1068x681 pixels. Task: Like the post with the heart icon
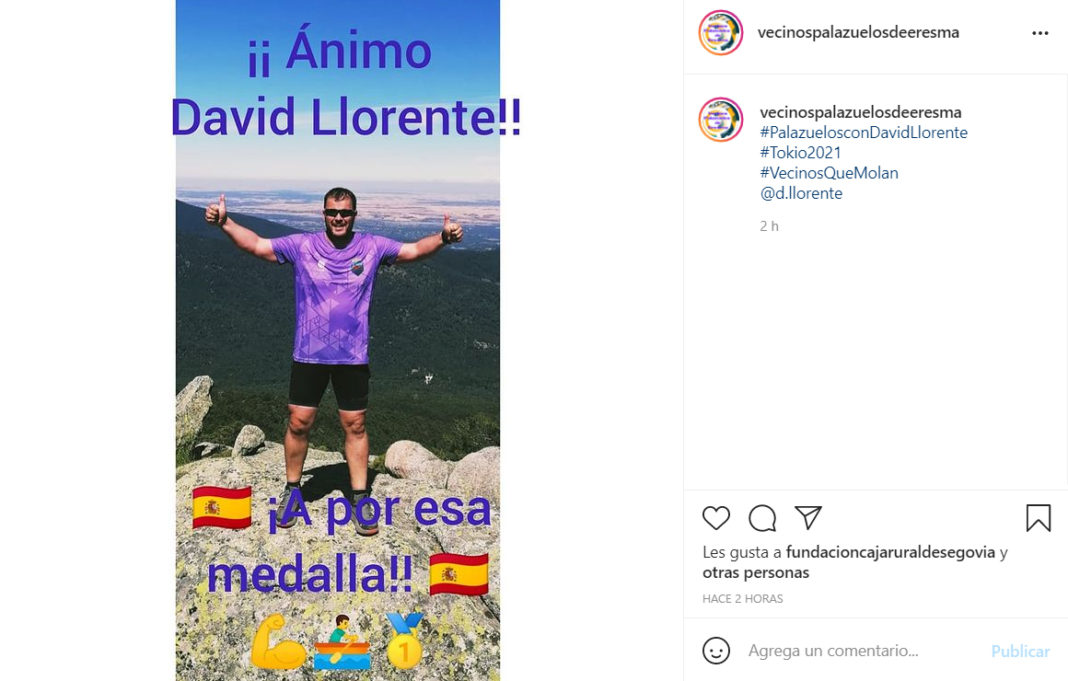716,518
